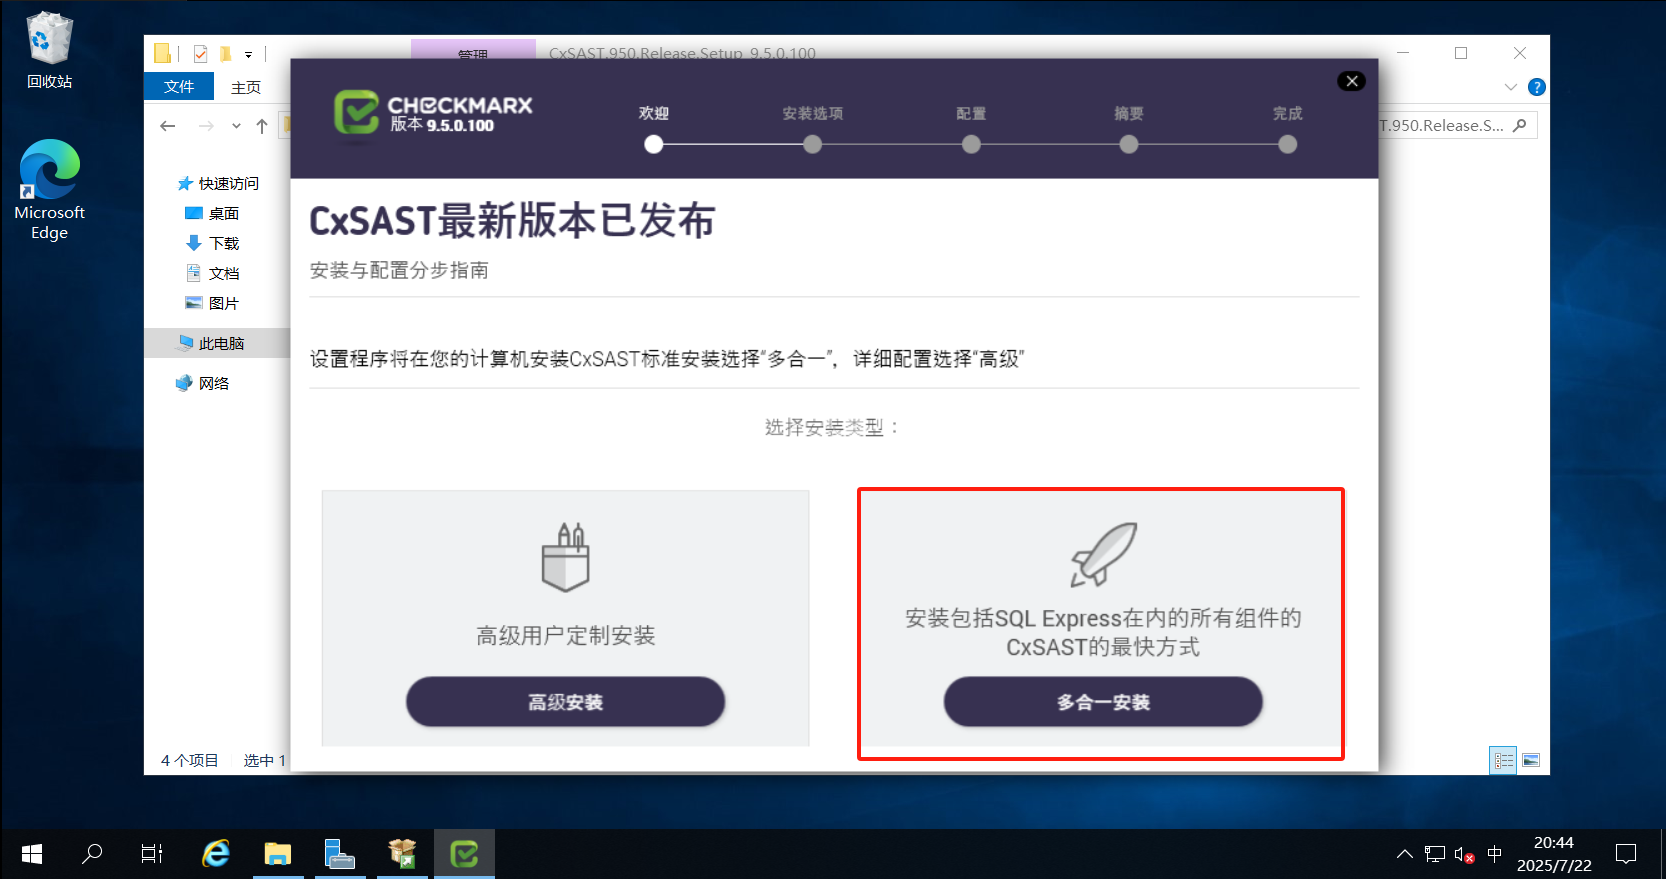The image size is (1666, 879).
Task: Go back in File Explorer navigation
Action: (x=168, y=126)
